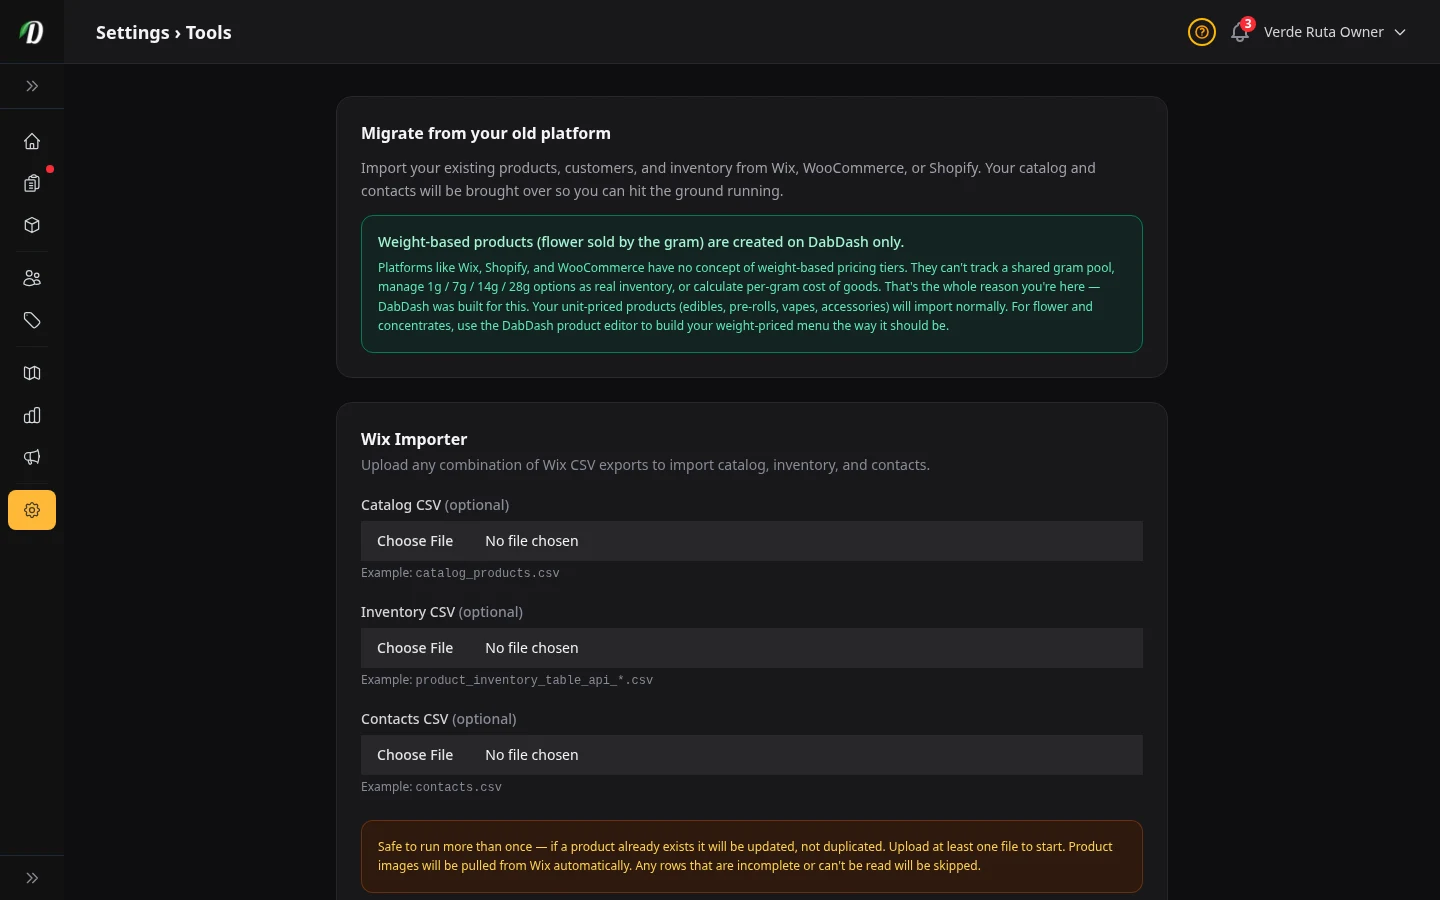Expand the sidebar with the top chevrons
Viewport: 1440px width, 900px height.
(x=32, y=86)
